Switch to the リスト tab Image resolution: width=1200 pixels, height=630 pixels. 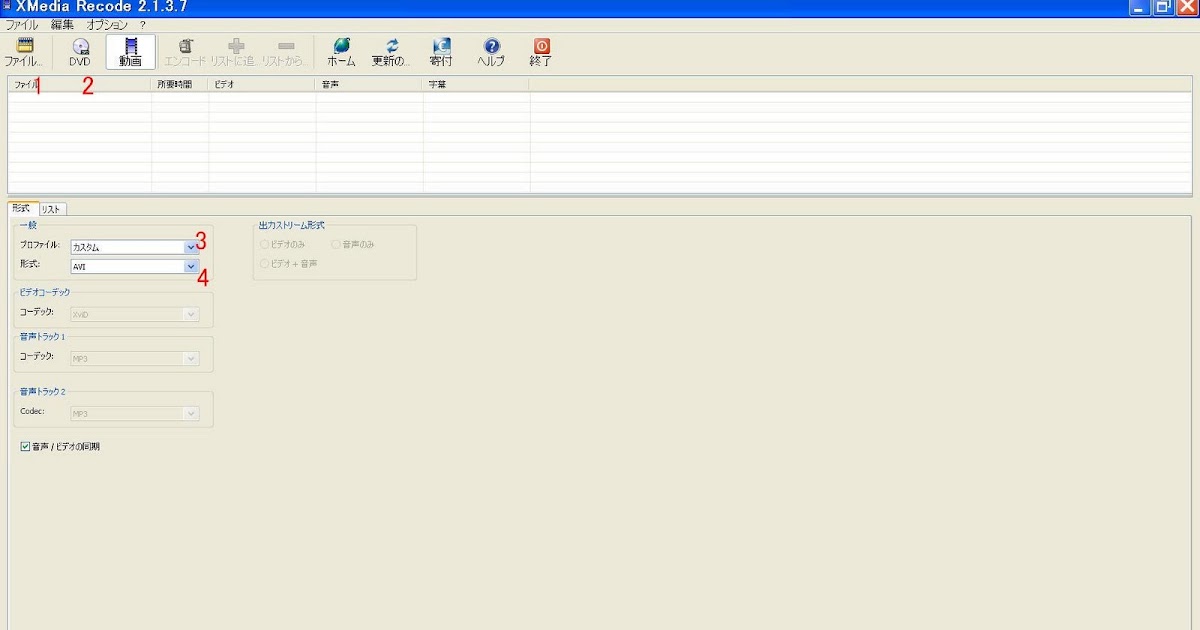coord(51,209)
